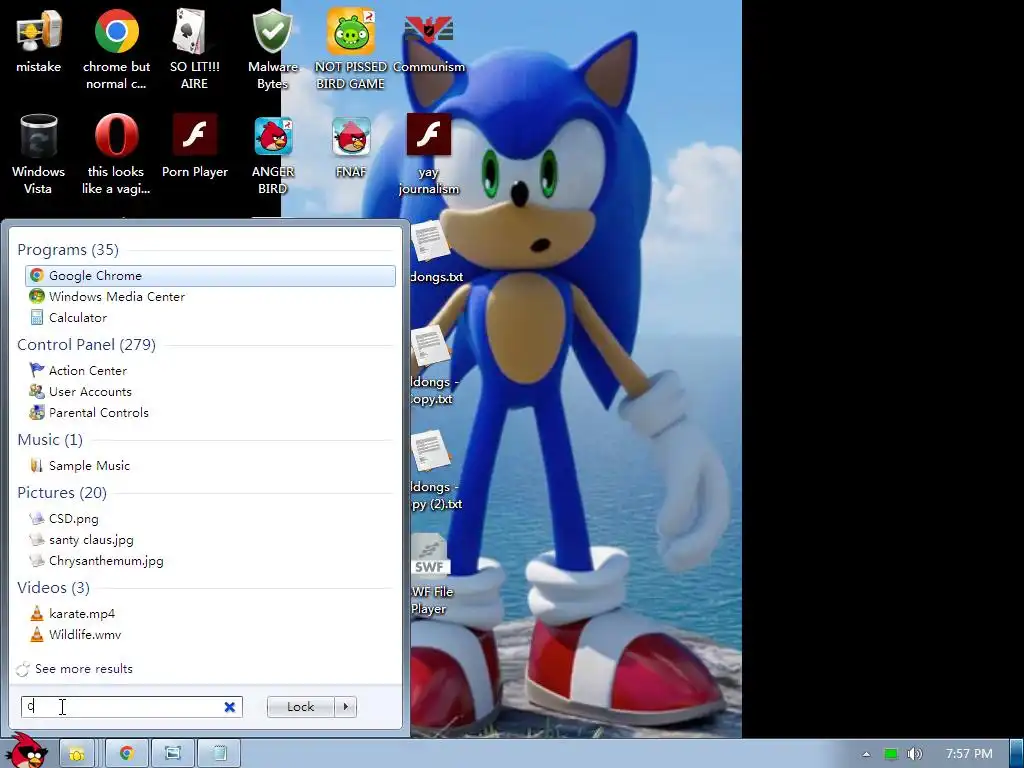
Task: Click the Show Desktop strip
Action: point(1017,754)
